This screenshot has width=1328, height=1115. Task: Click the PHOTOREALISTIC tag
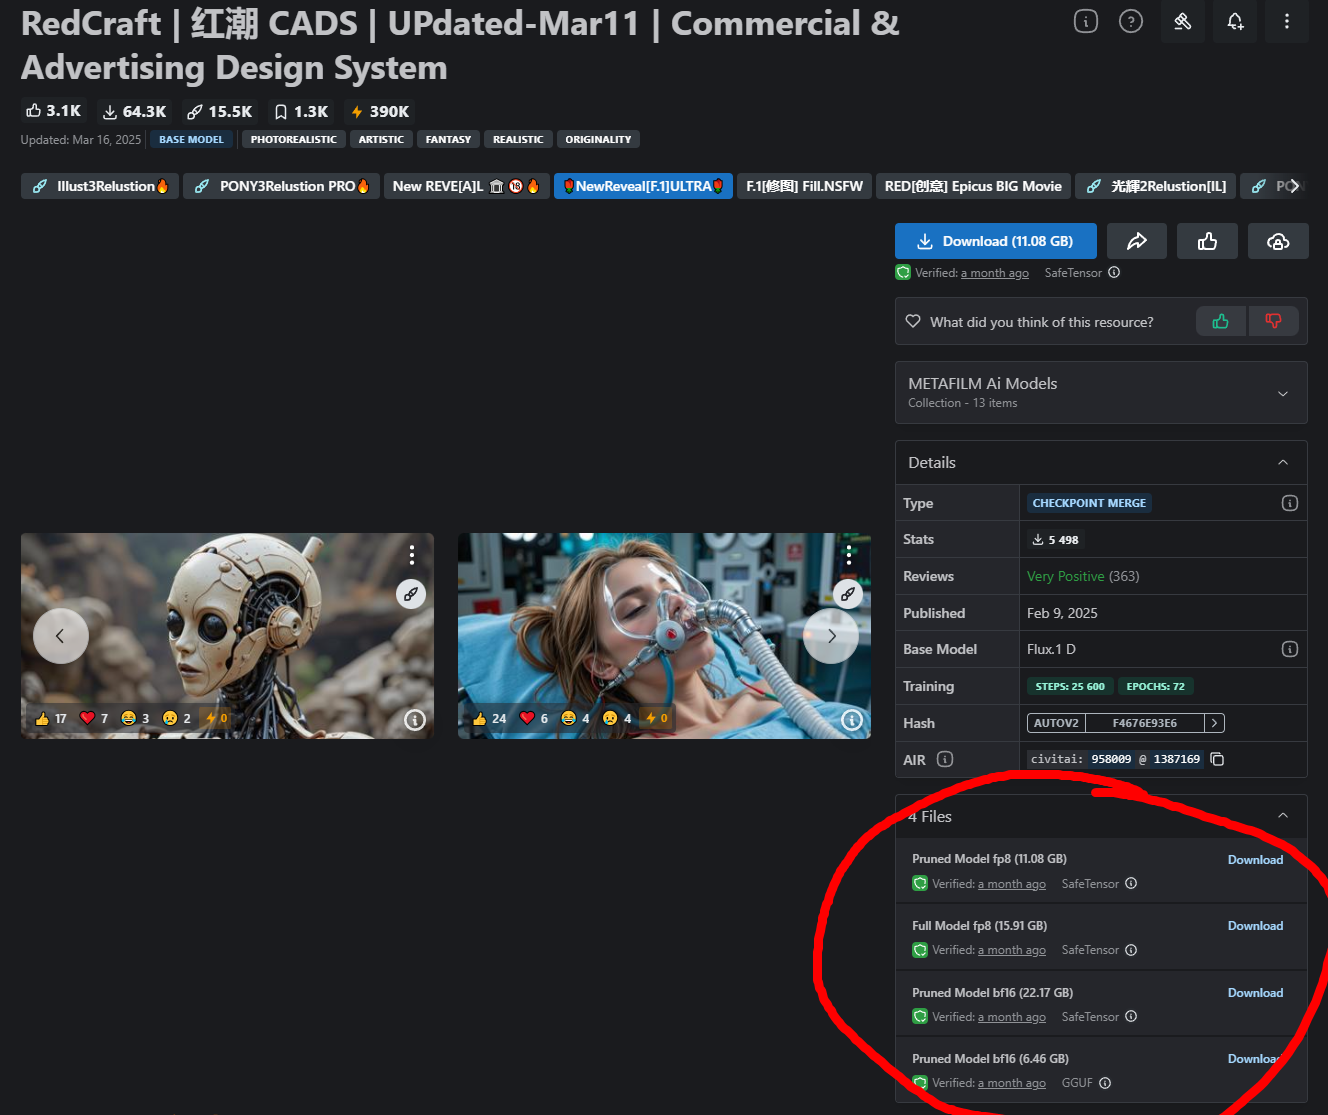pos(293,139)
